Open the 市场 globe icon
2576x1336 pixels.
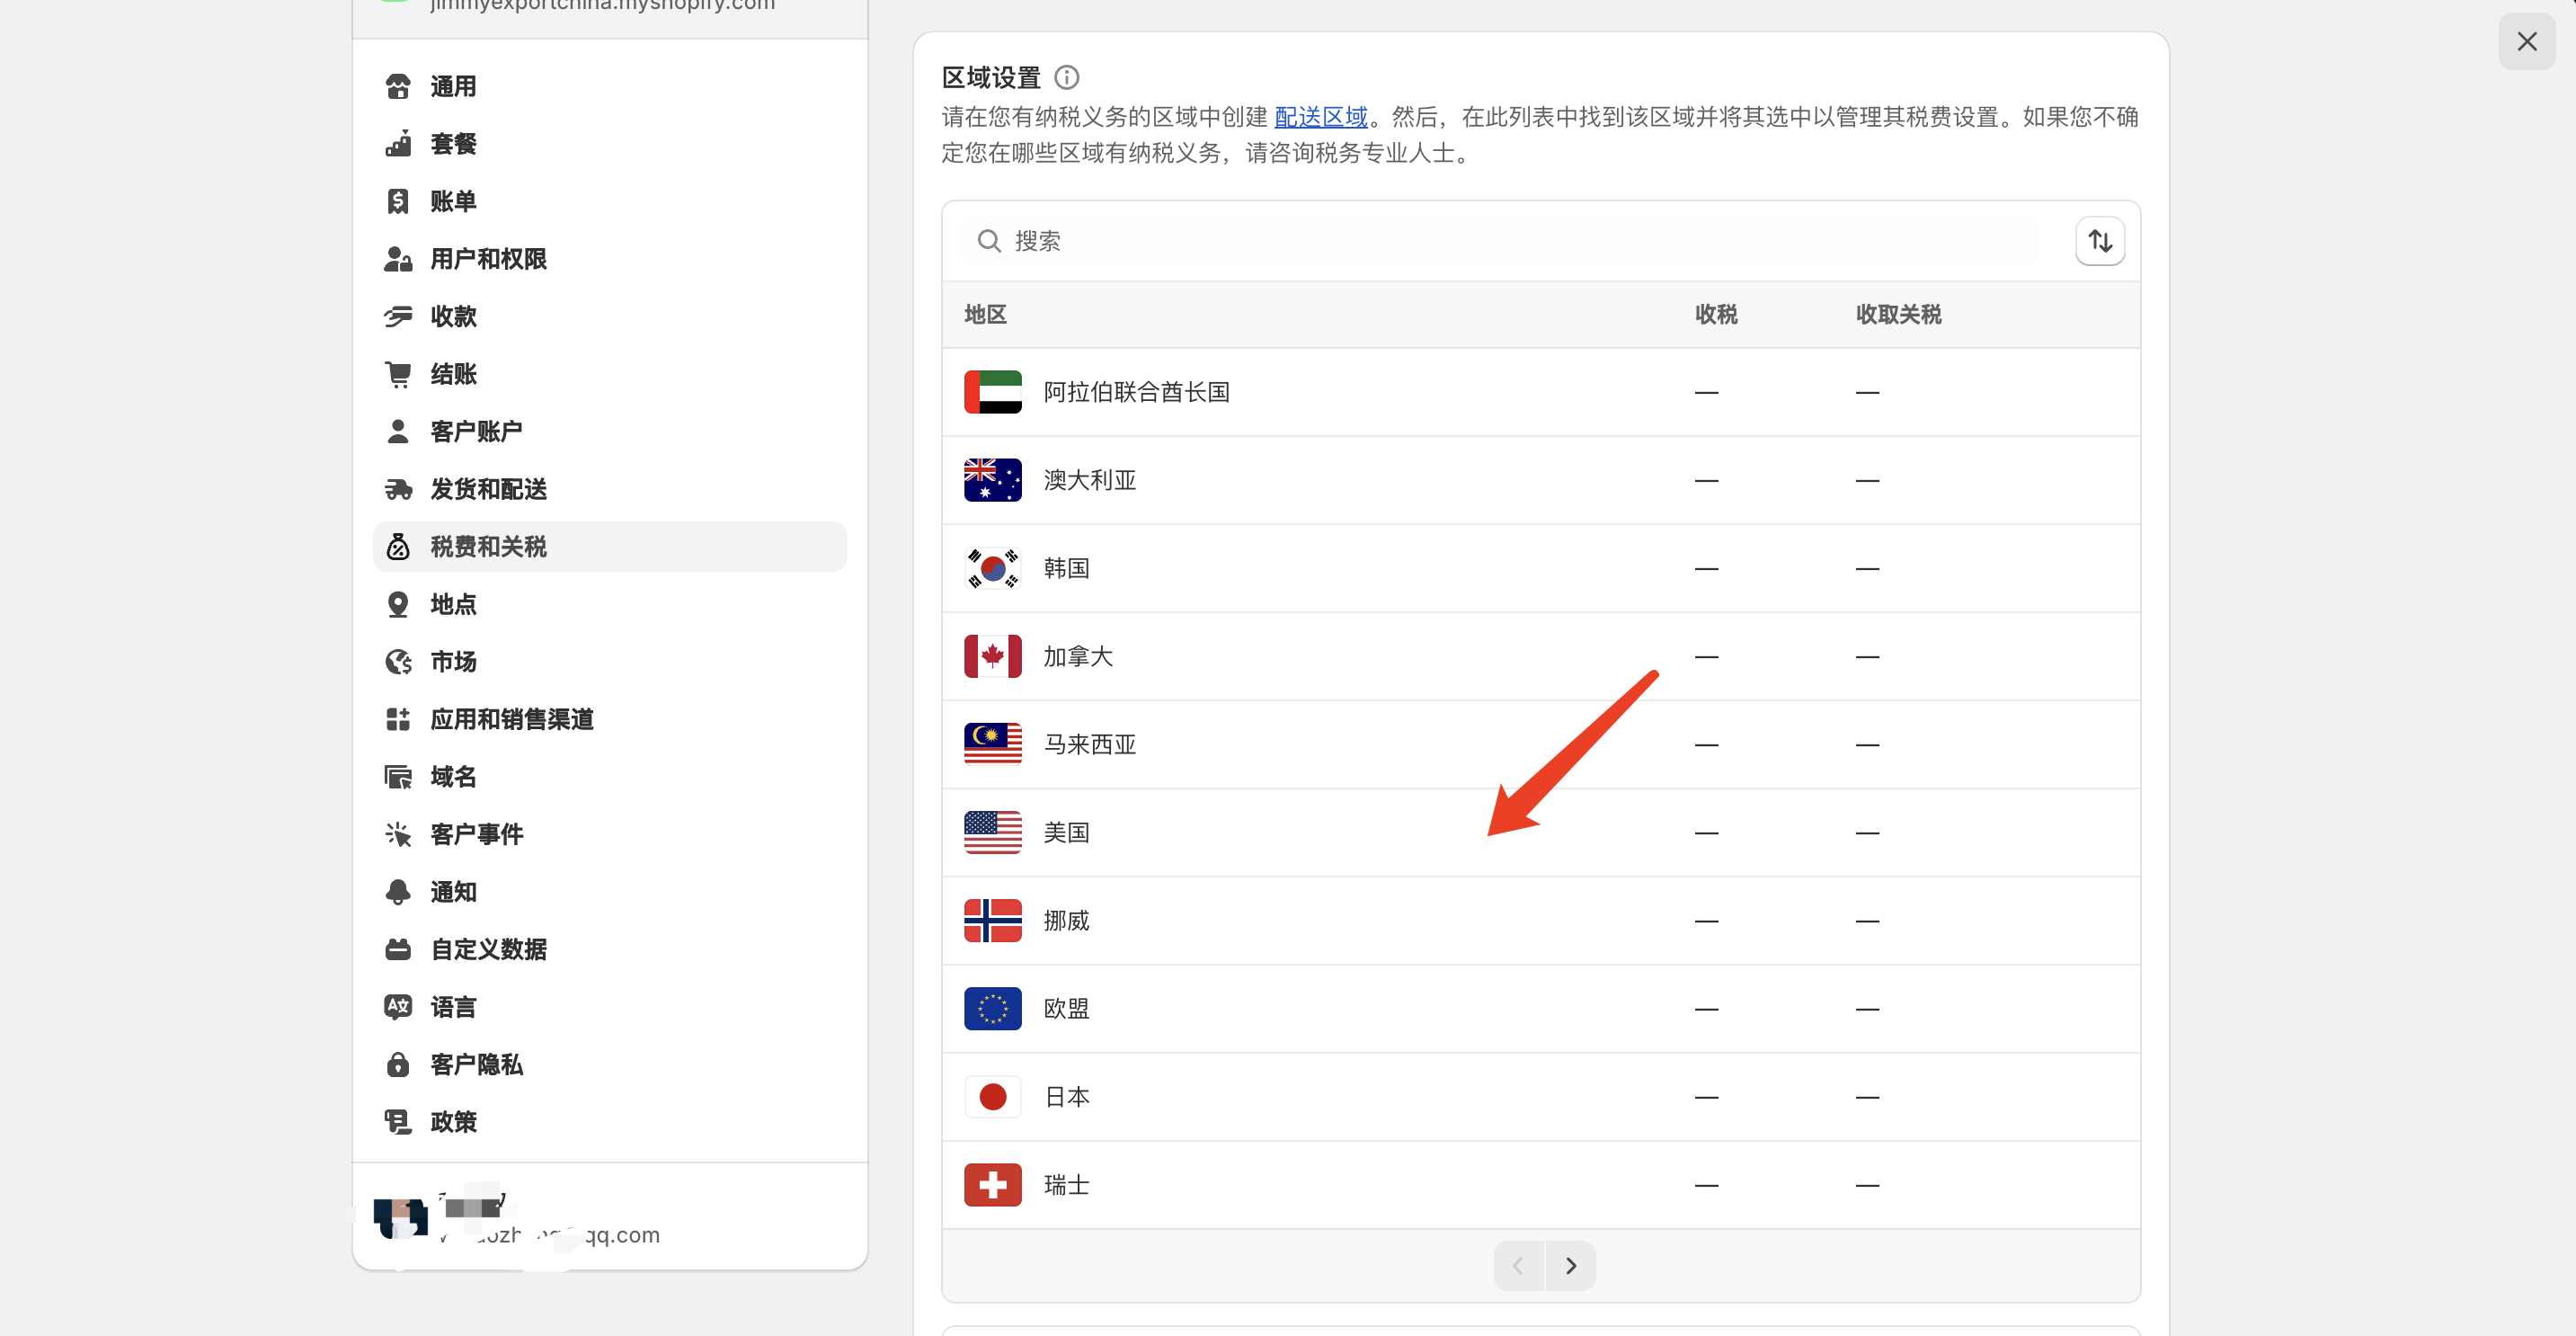398,662
